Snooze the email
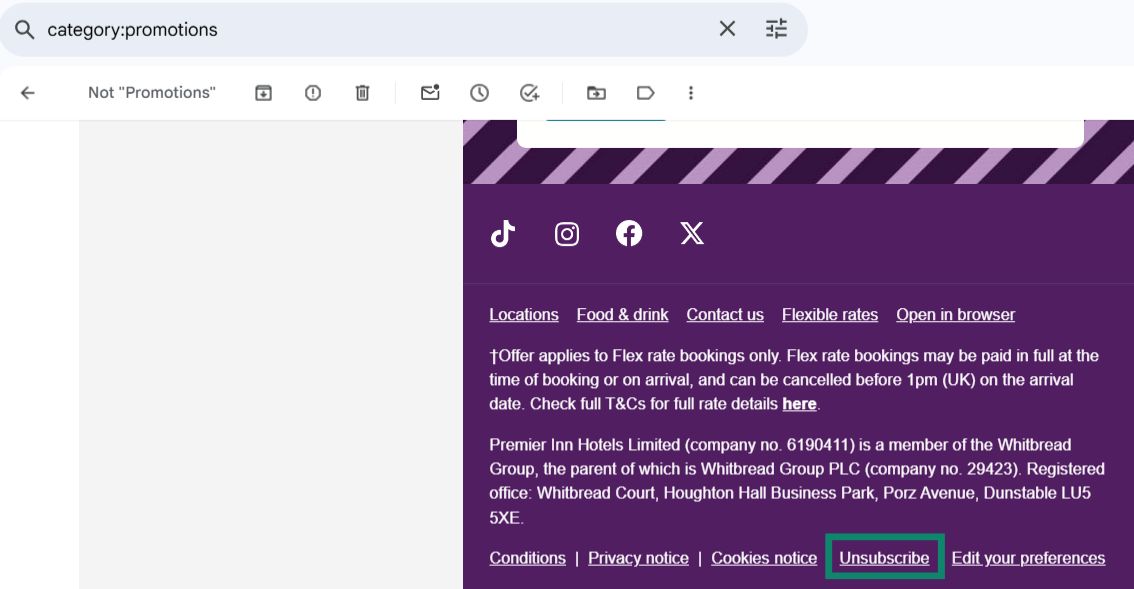Screen dimensions: 1134x589 point(479,92)
